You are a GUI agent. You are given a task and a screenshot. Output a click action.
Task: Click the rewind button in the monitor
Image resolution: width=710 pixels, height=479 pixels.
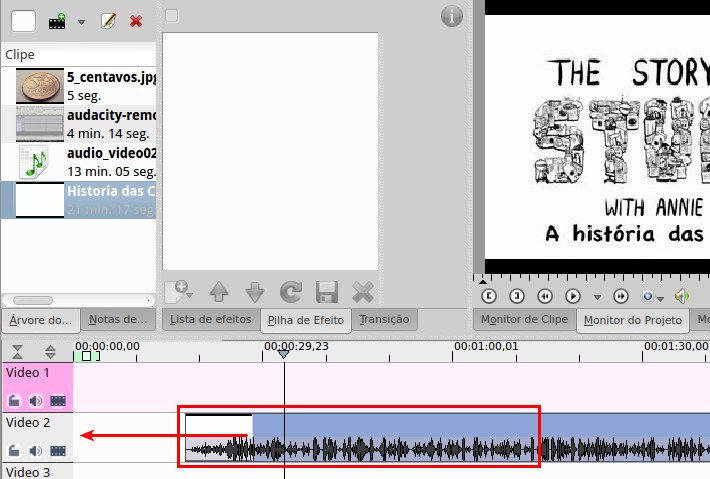(x=545, y=296)
